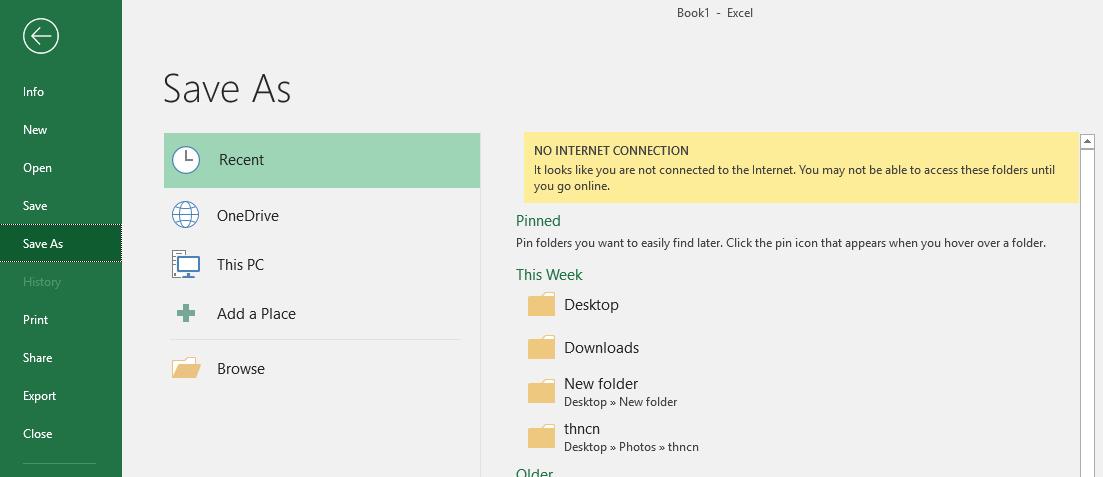Click the This Week section heading
The height and width of the screenshot is (477, 1103).
point(549,274)
